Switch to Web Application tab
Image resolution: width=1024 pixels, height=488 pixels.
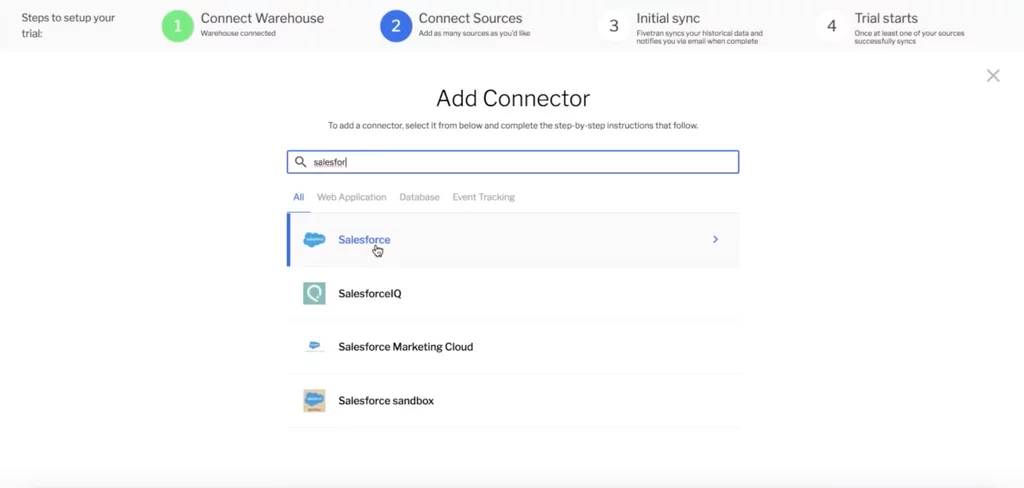[x=351, y=197]
